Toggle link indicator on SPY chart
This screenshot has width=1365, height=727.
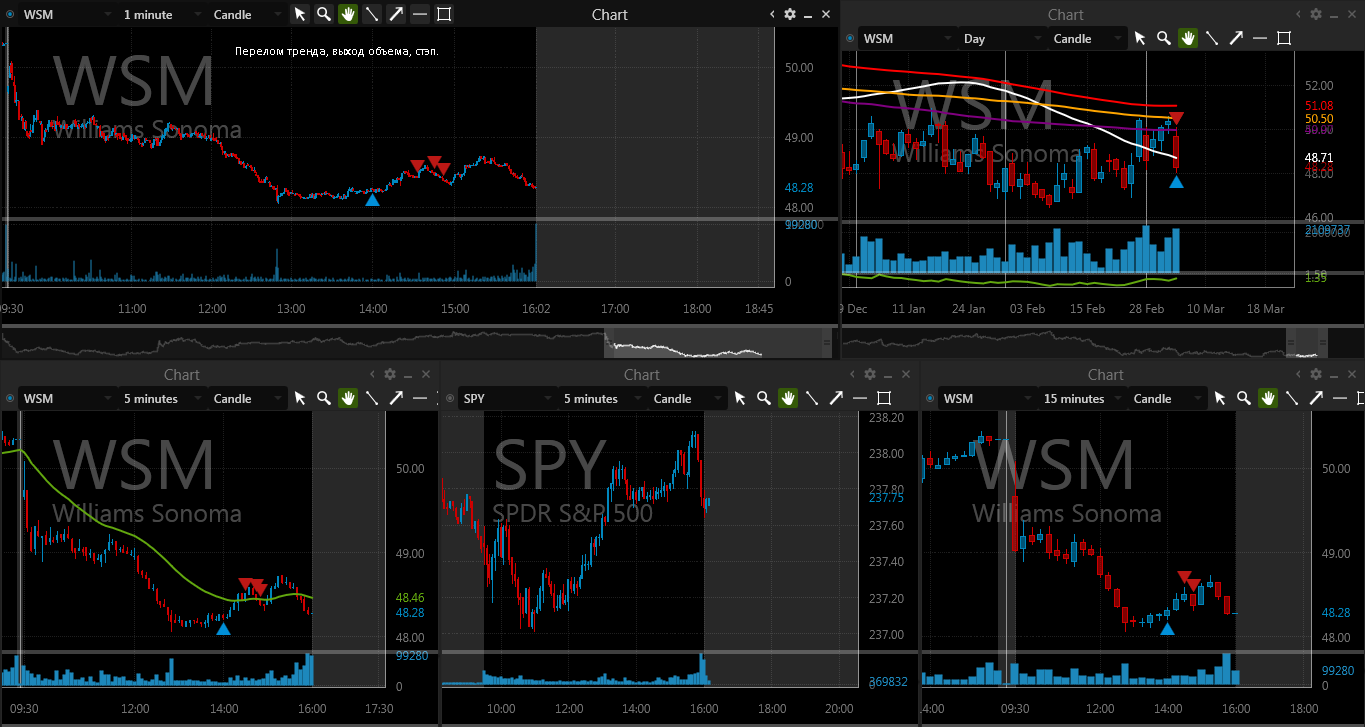[x=450, y=399]
